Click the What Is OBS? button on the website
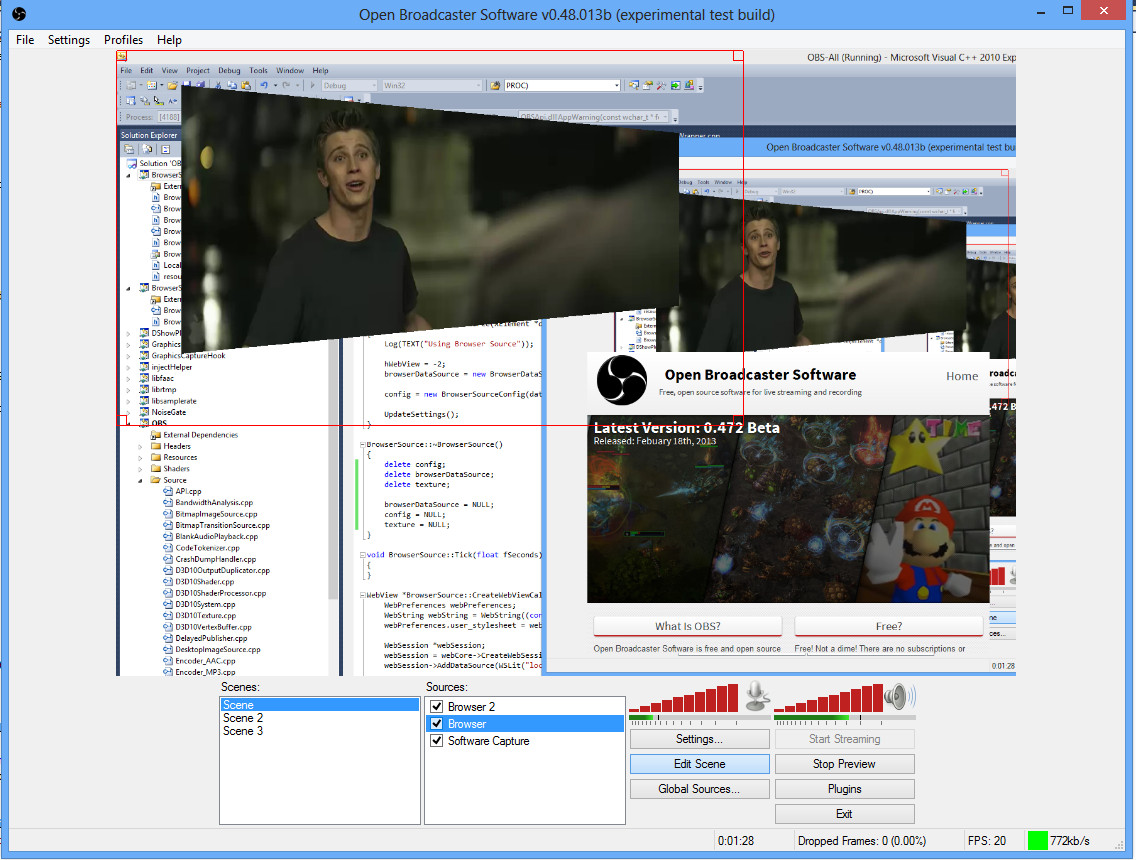 coord(688,626)
